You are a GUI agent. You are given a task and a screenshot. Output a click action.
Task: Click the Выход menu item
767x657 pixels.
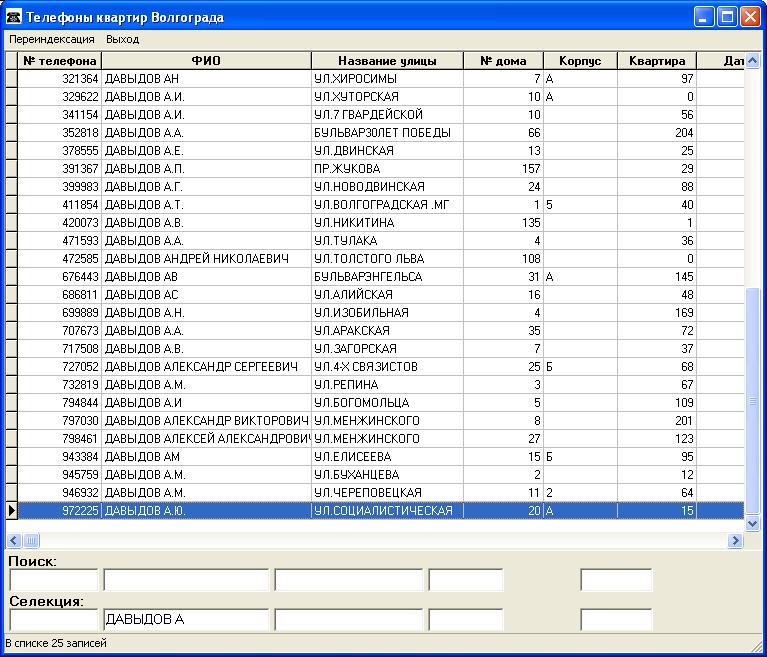pyautogui.click(x=122, y=39)
